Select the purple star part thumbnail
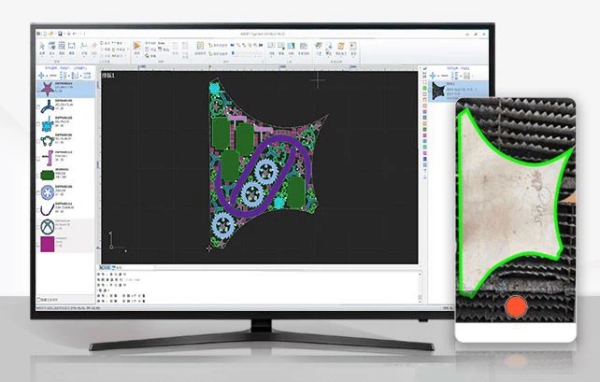The image size is (600, 382). click(47, 89)
